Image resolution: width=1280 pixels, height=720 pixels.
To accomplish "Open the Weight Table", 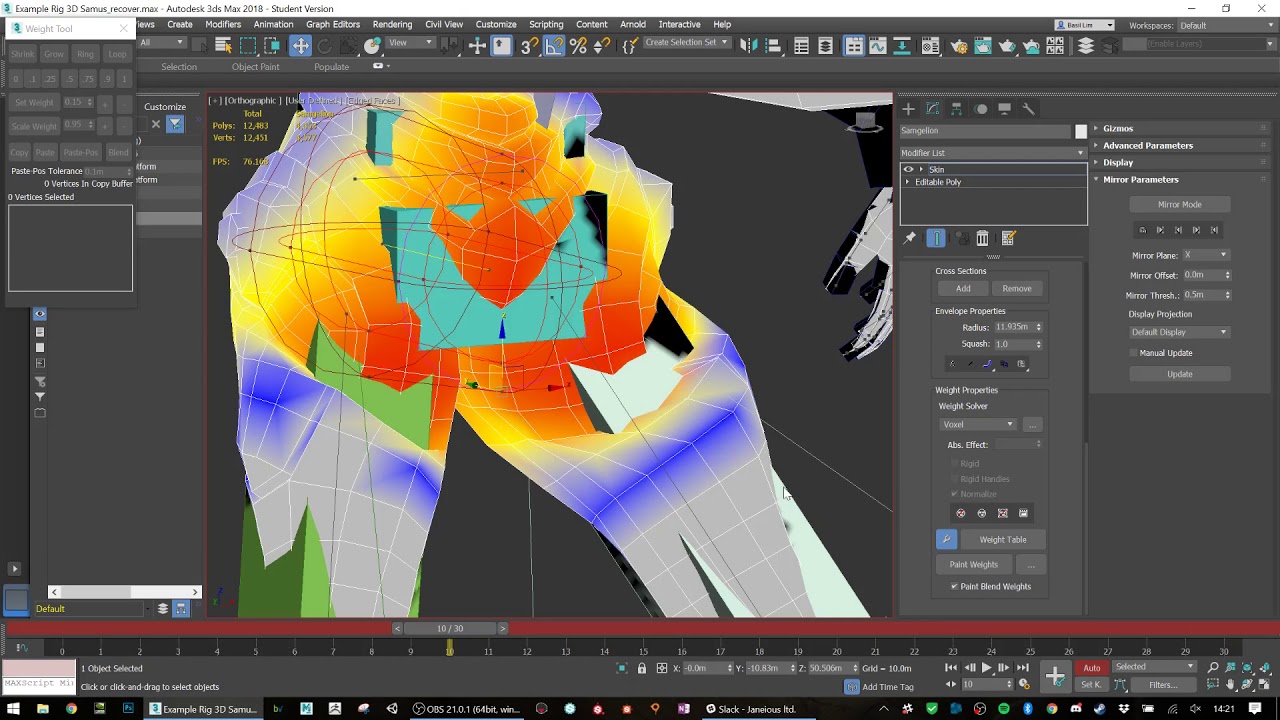I will 1003,540.
